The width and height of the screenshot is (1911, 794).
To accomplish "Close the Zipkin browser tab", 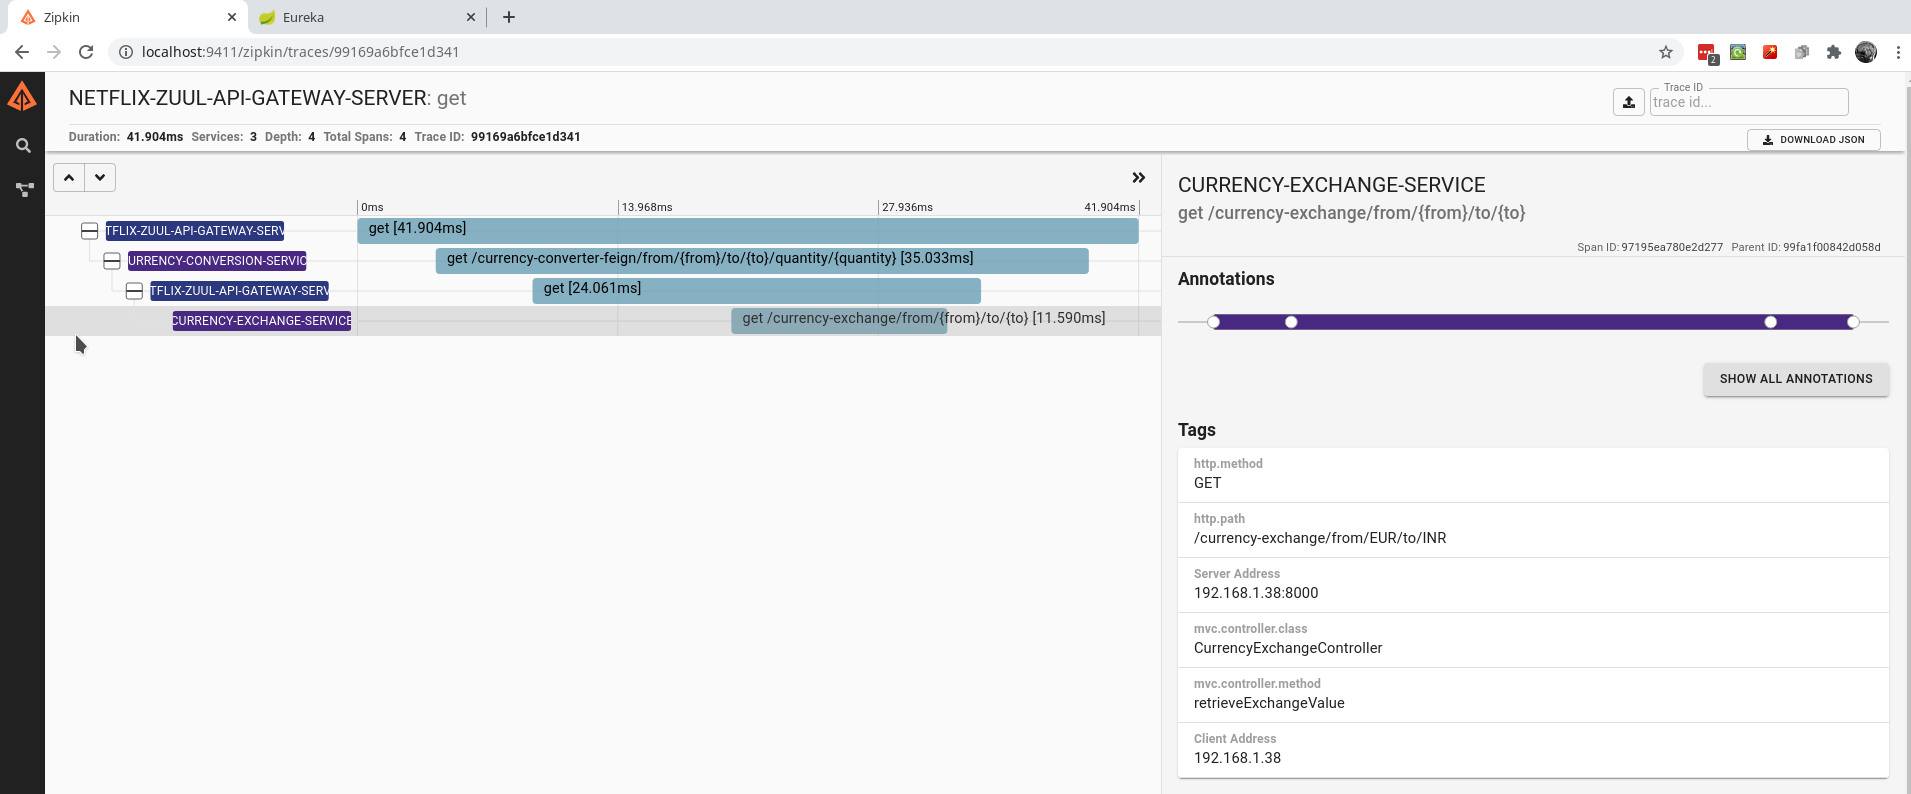I will pos(231,17).
